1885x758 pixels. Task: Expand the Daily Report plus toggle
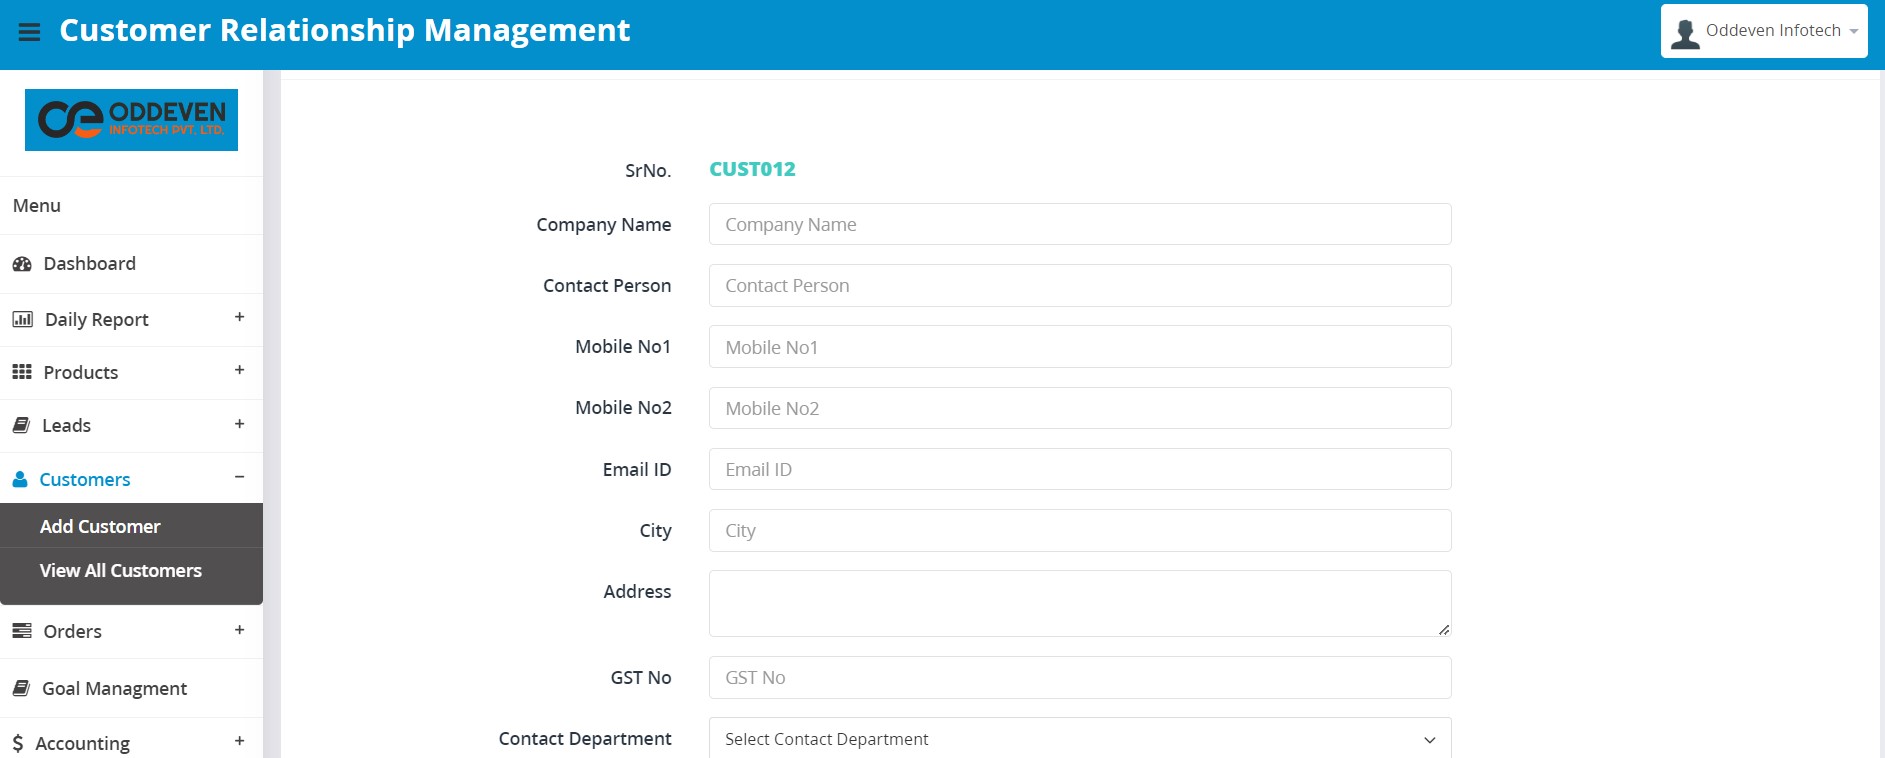[239, 317]
